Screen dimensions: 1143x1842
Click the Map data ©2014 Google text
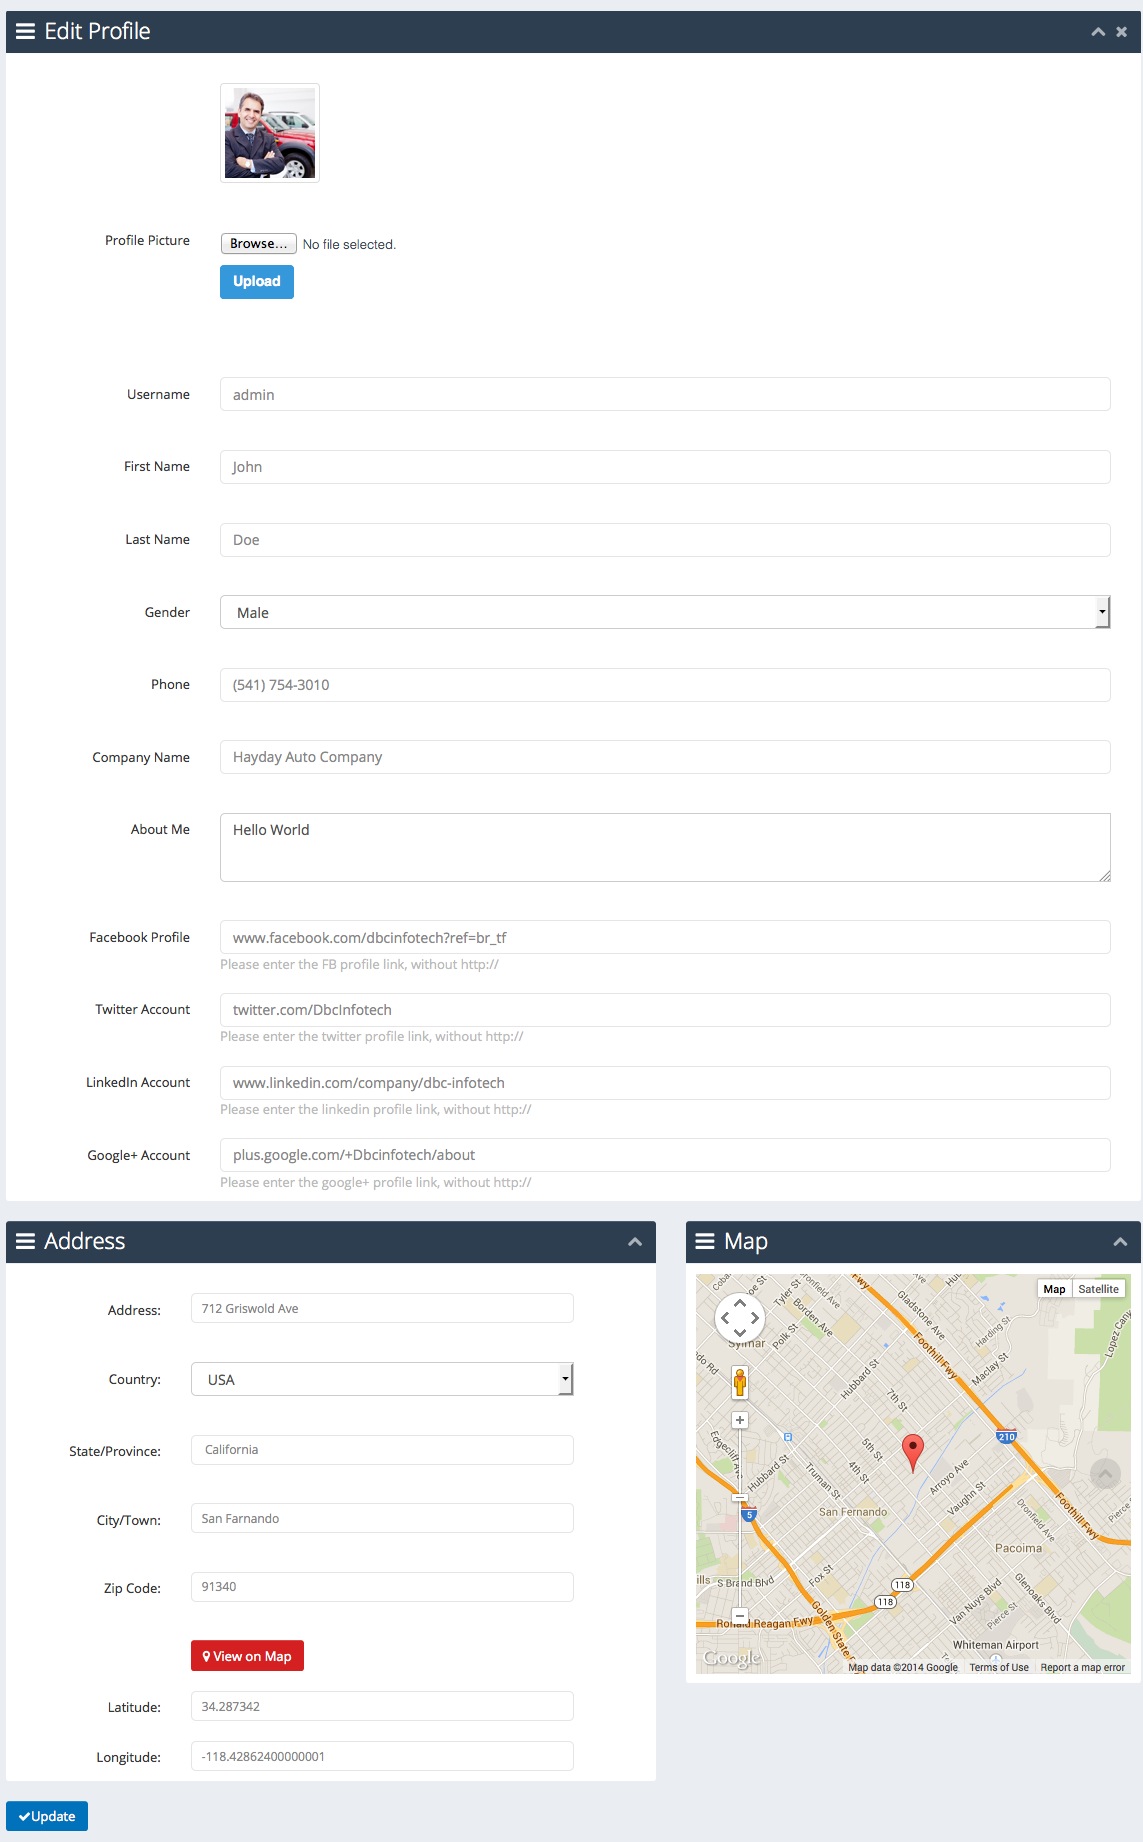click(x=903, y=1667)
